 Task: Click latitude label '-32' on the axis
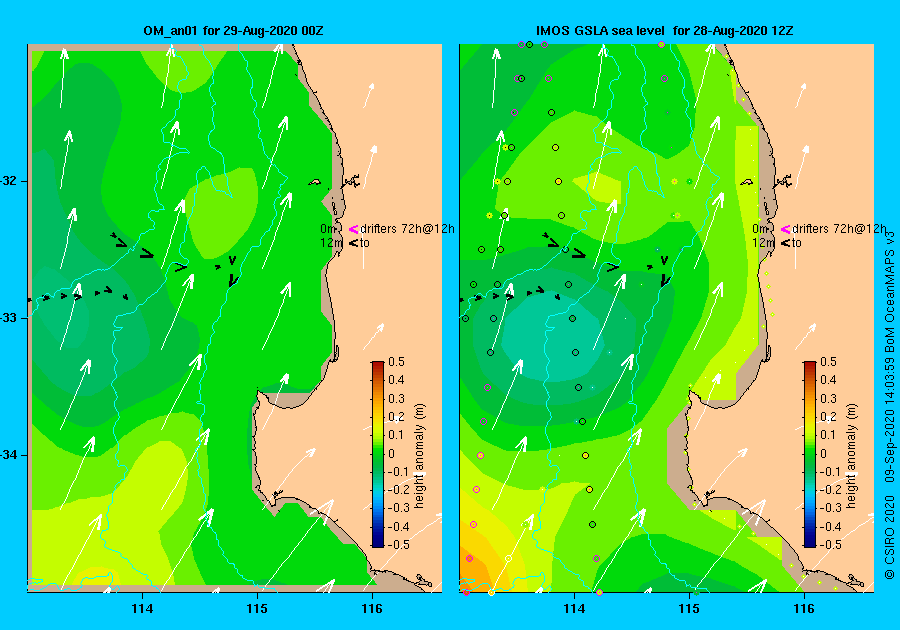[x=9, y=181]
